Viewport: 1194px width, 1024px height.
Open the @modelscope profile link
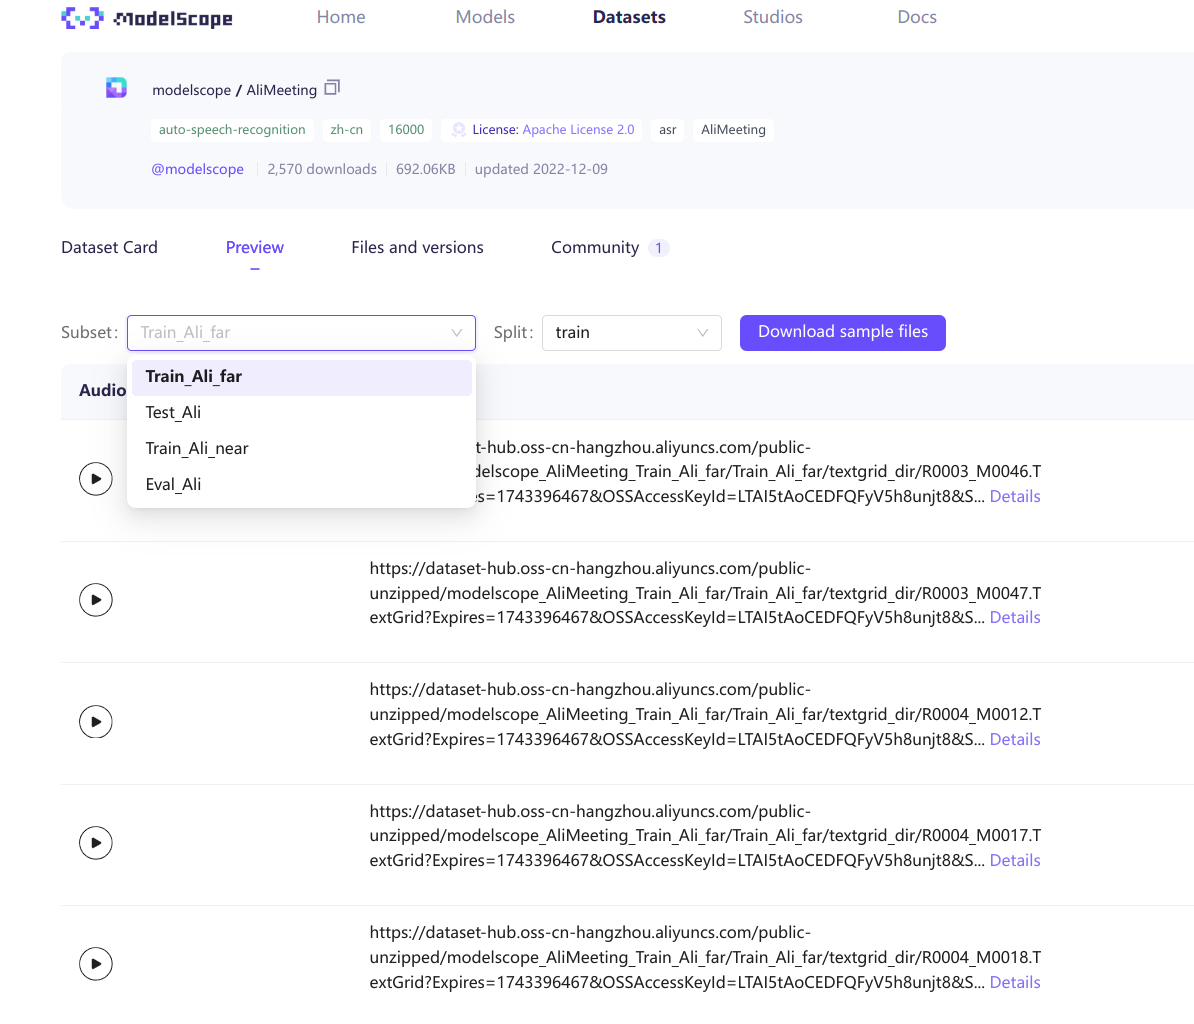click(197, 169)
